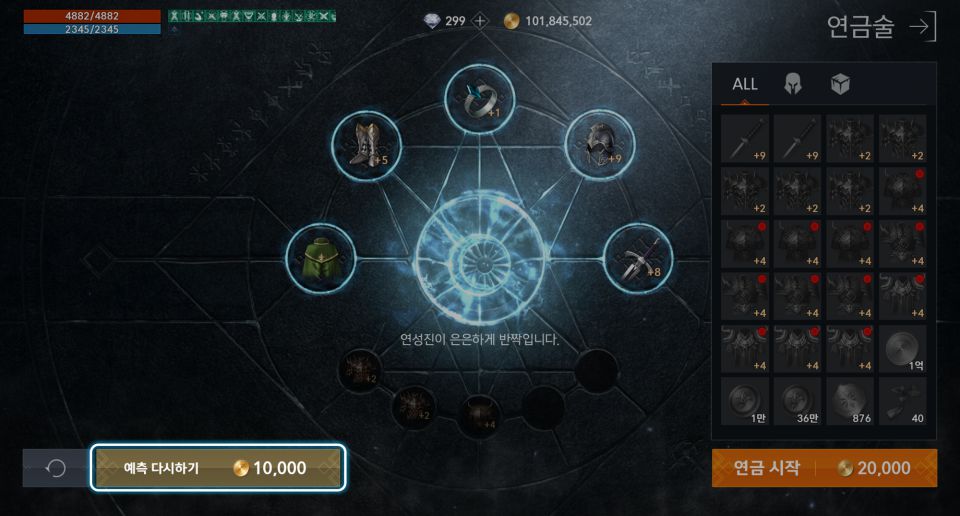
Task: Pick the 36만 coin item in inventory
Action: coord(797,402)
